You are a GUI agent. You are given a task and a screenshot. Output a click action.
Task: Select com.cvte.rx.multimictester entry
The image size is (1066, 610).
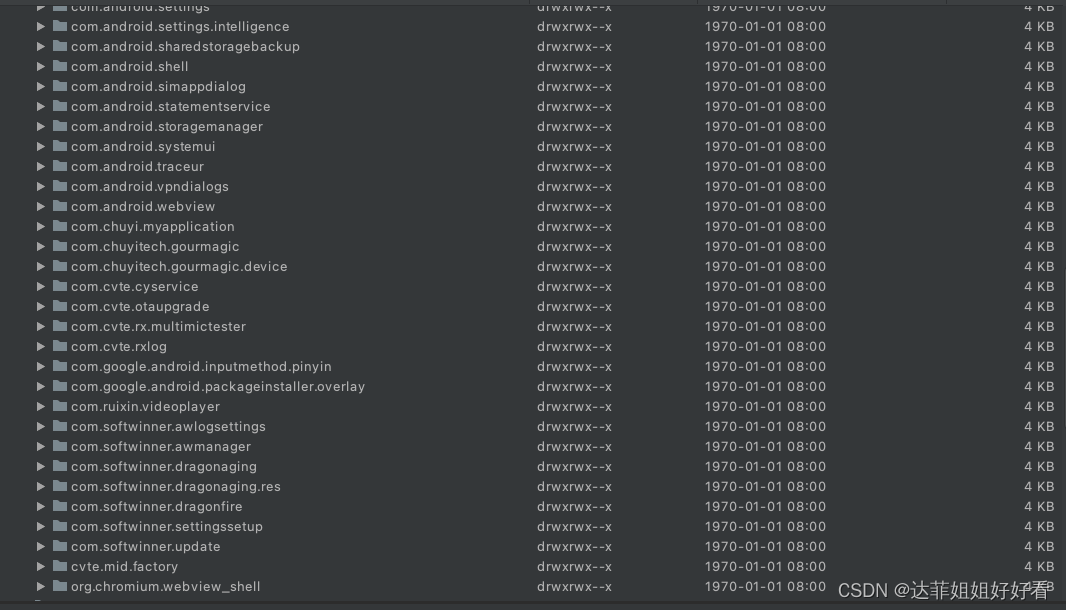[533, 326]
